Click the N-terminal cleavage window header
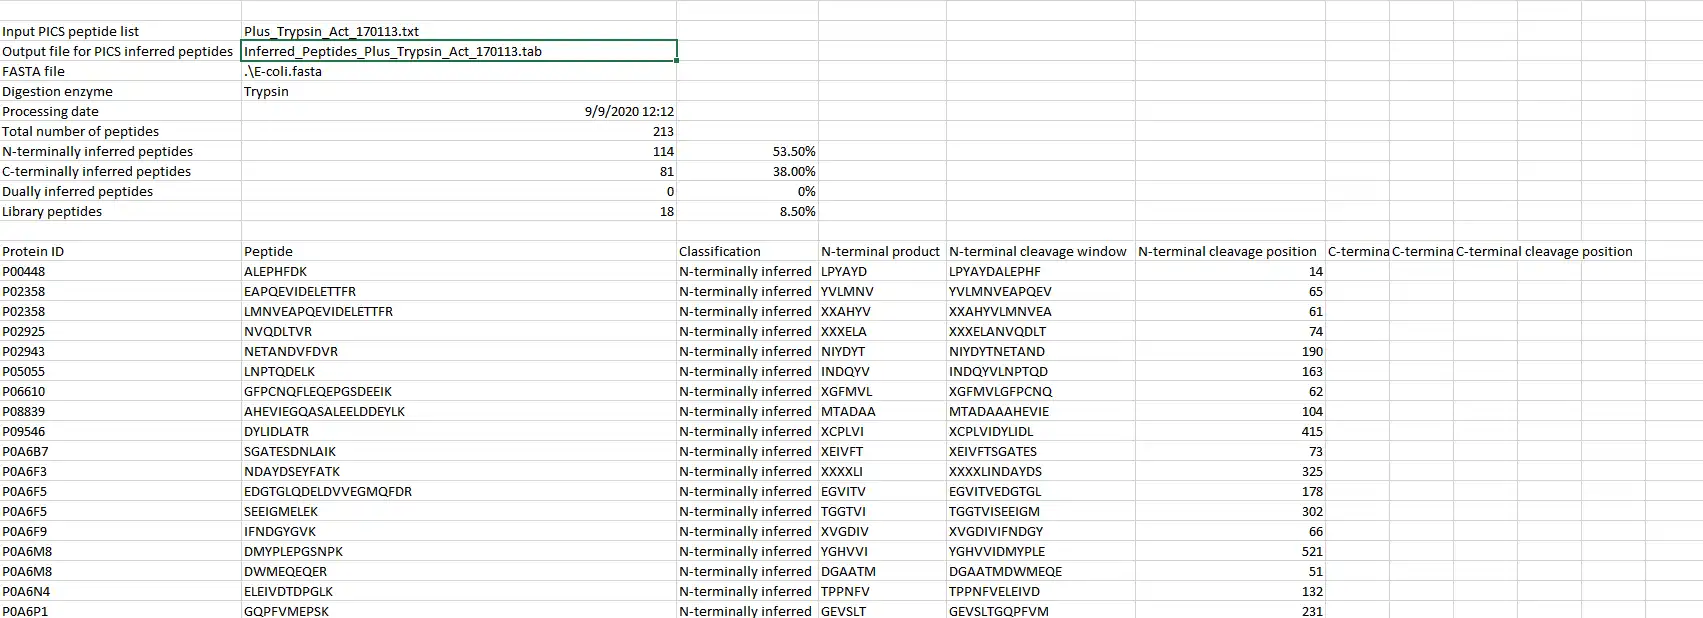The height and width of the screenshot is (618, 1703). tap(1040, 251)
